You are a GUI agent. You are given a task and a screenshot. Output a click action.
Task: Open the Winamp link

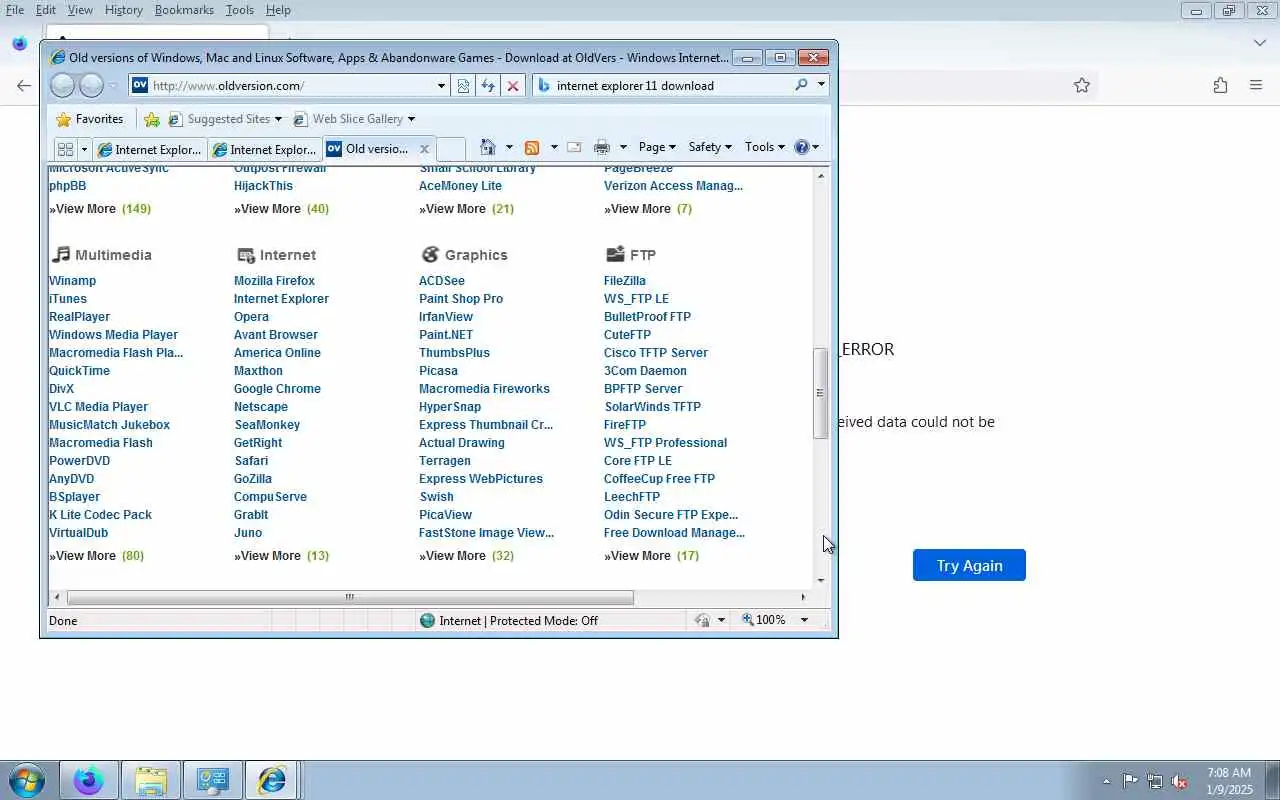72,281
